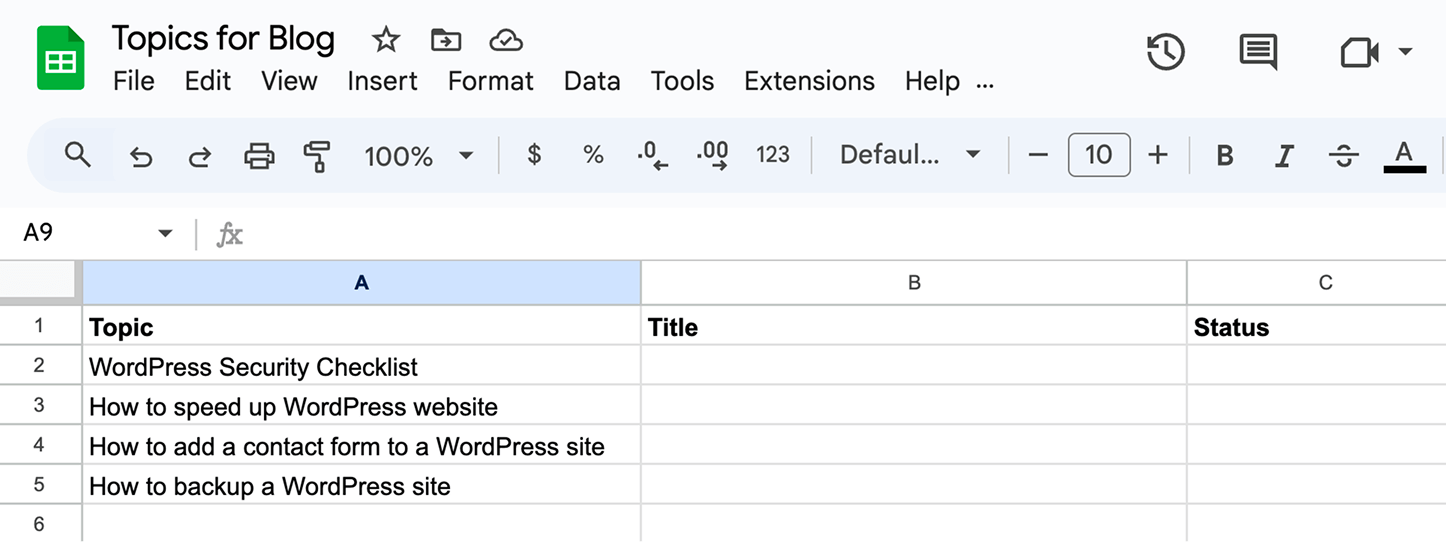Check the cloud save status icon

click(x=507, y=40)
